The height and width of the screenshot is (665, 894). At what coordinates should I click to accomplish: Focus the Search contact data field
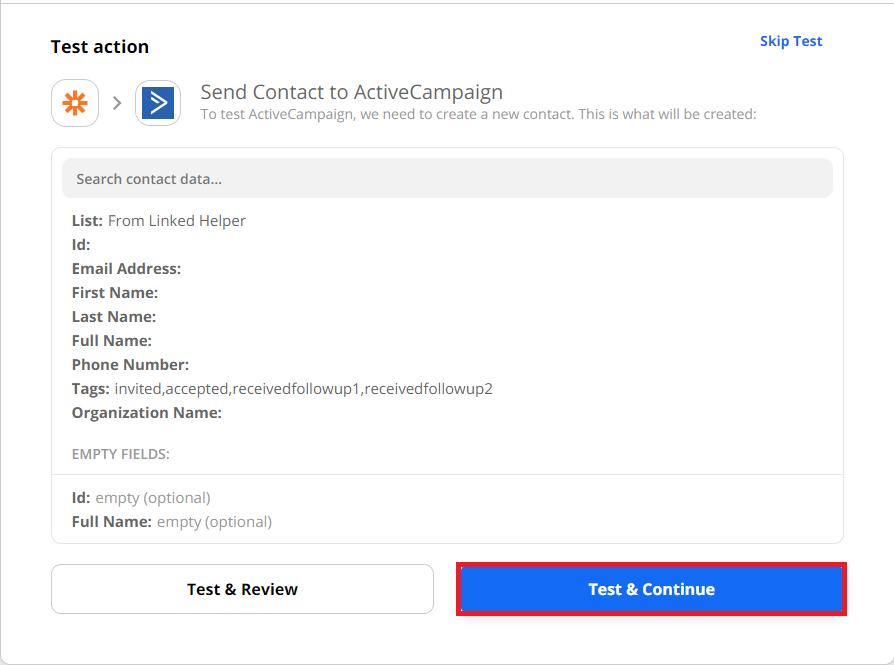pyautogui.click(x=447, y=179)
